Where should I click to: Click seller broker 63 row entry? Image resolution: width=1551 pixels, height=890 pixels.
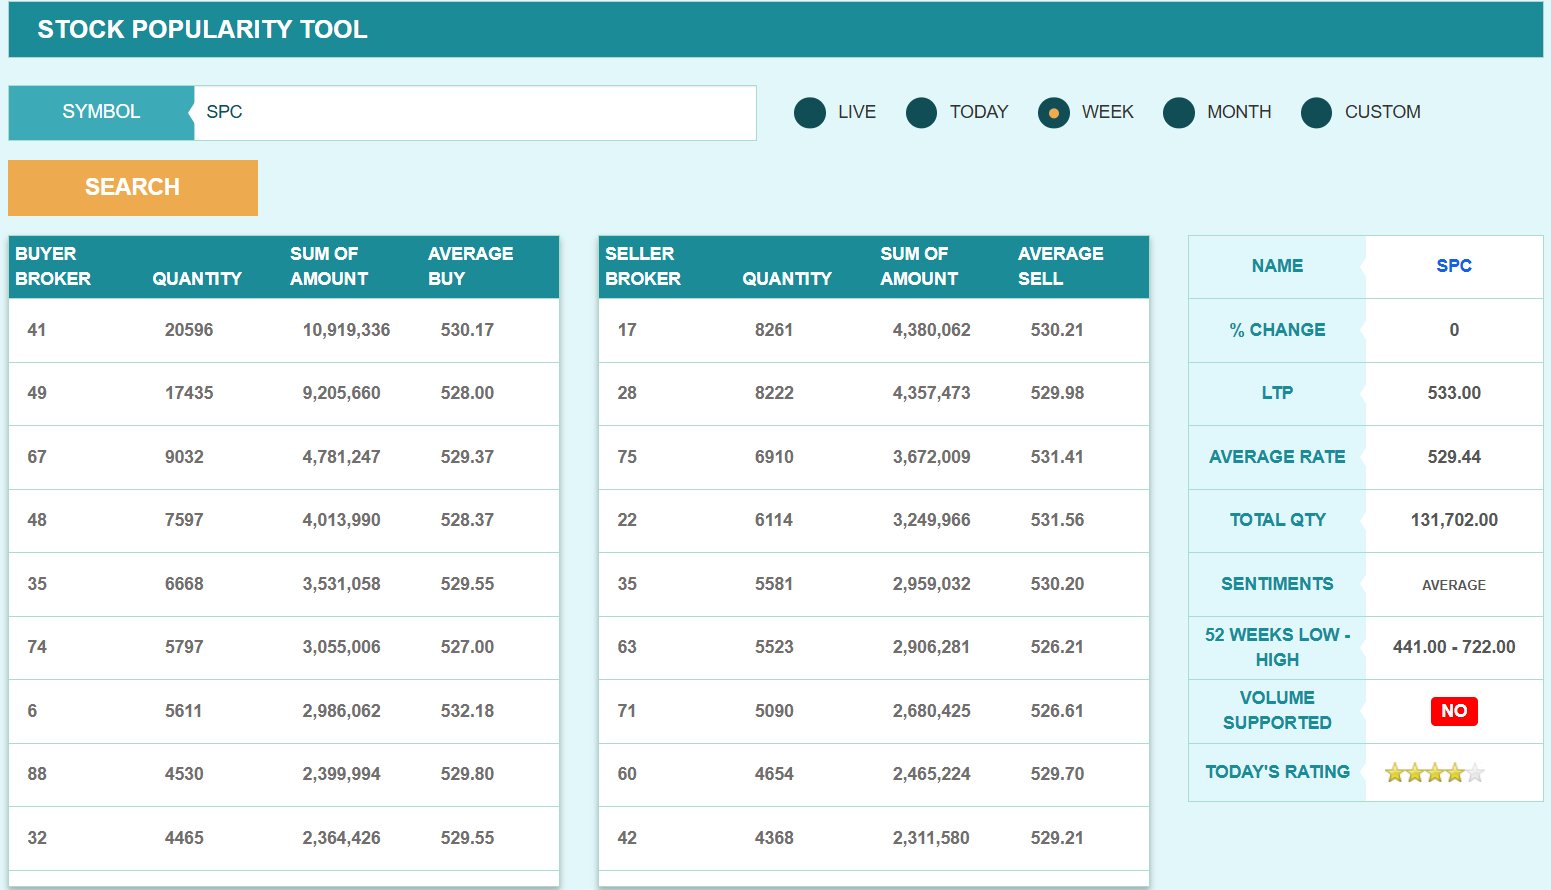[627, 647]
